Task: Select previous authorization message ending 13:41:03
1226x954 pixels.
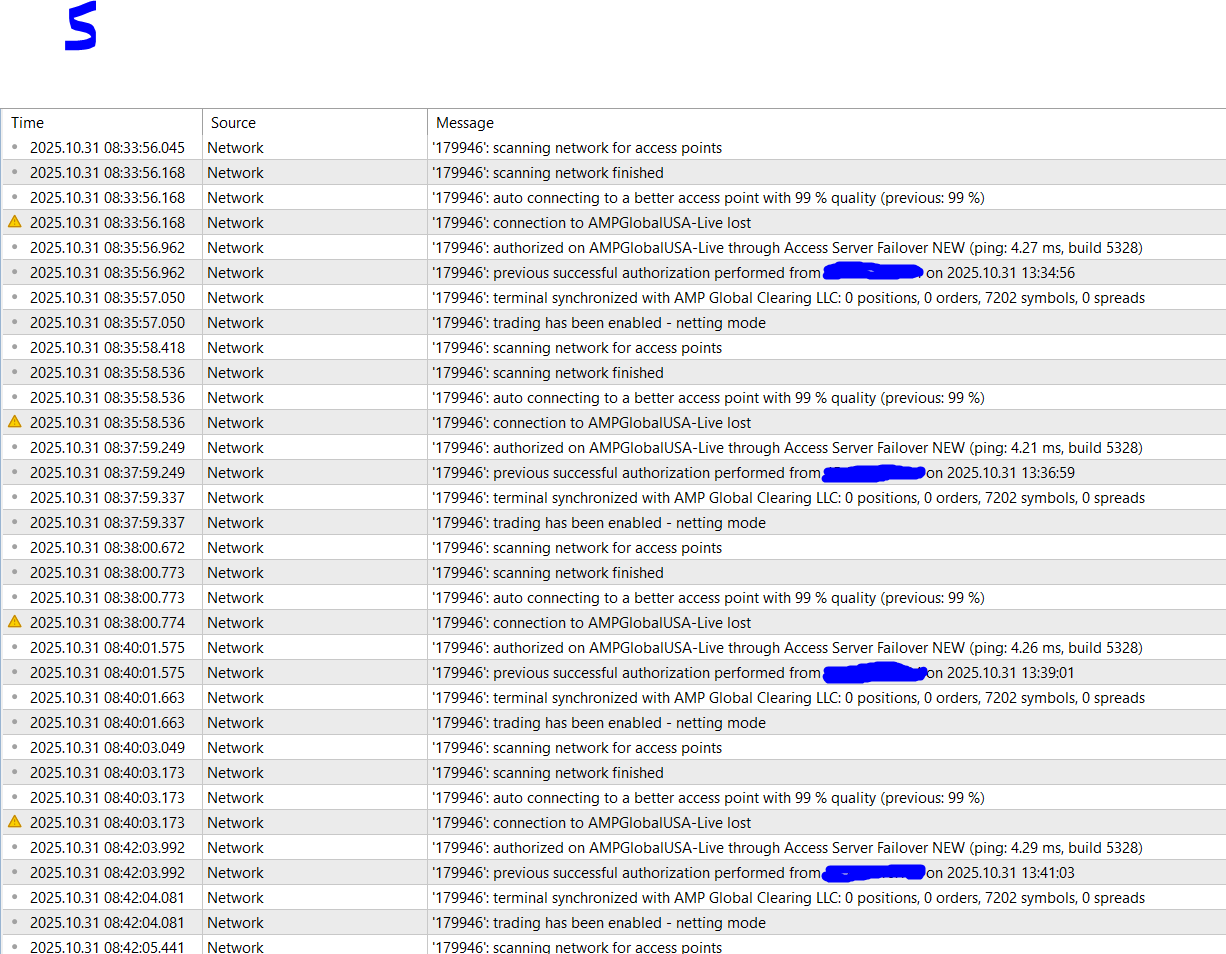Action: point(753,873)
